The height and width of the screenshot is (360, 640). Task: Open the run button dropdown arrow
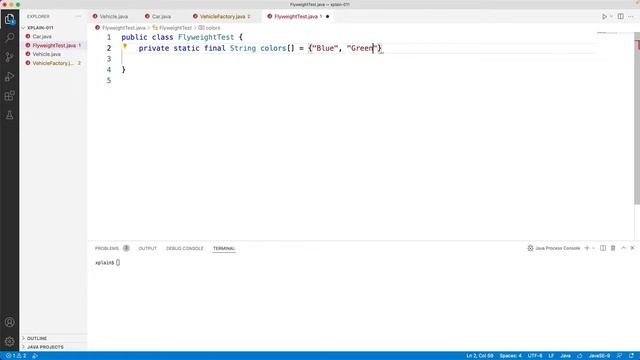tap(611, 16)
